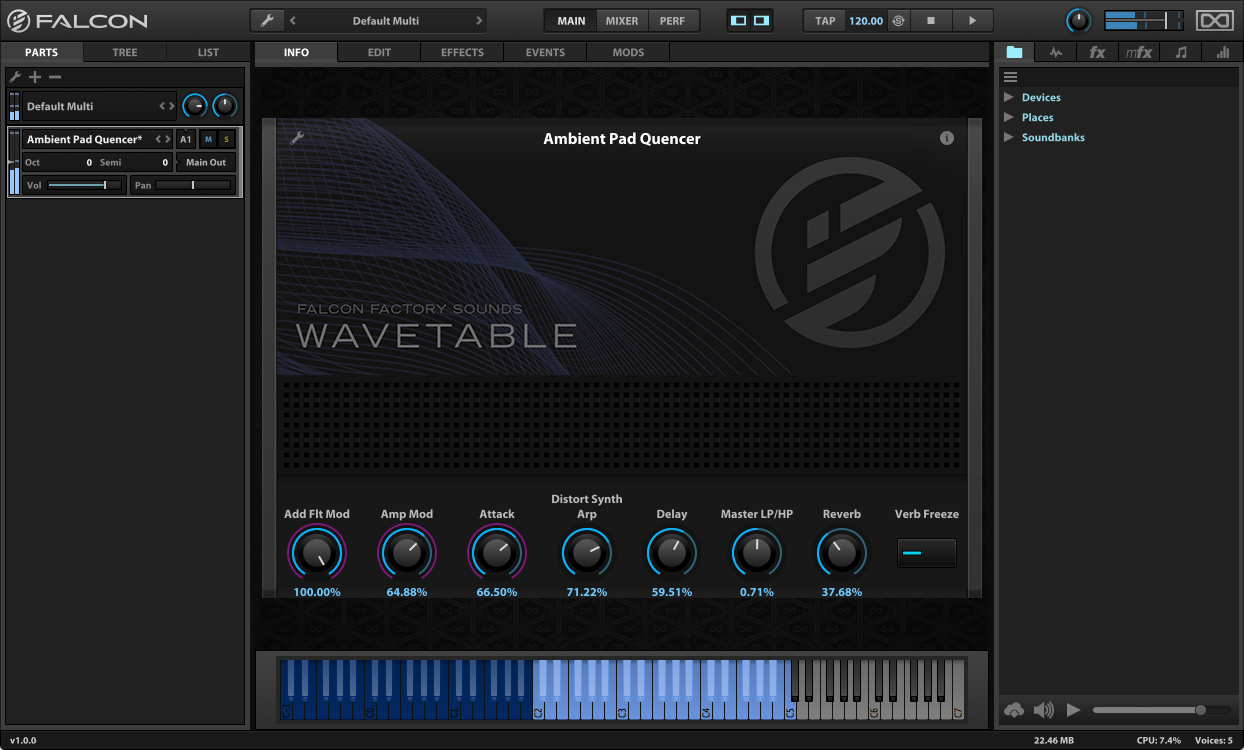This screenshot has height=750, width=1244.
Task: Load previous multi with left arrow
Action: tap(292, 20)
